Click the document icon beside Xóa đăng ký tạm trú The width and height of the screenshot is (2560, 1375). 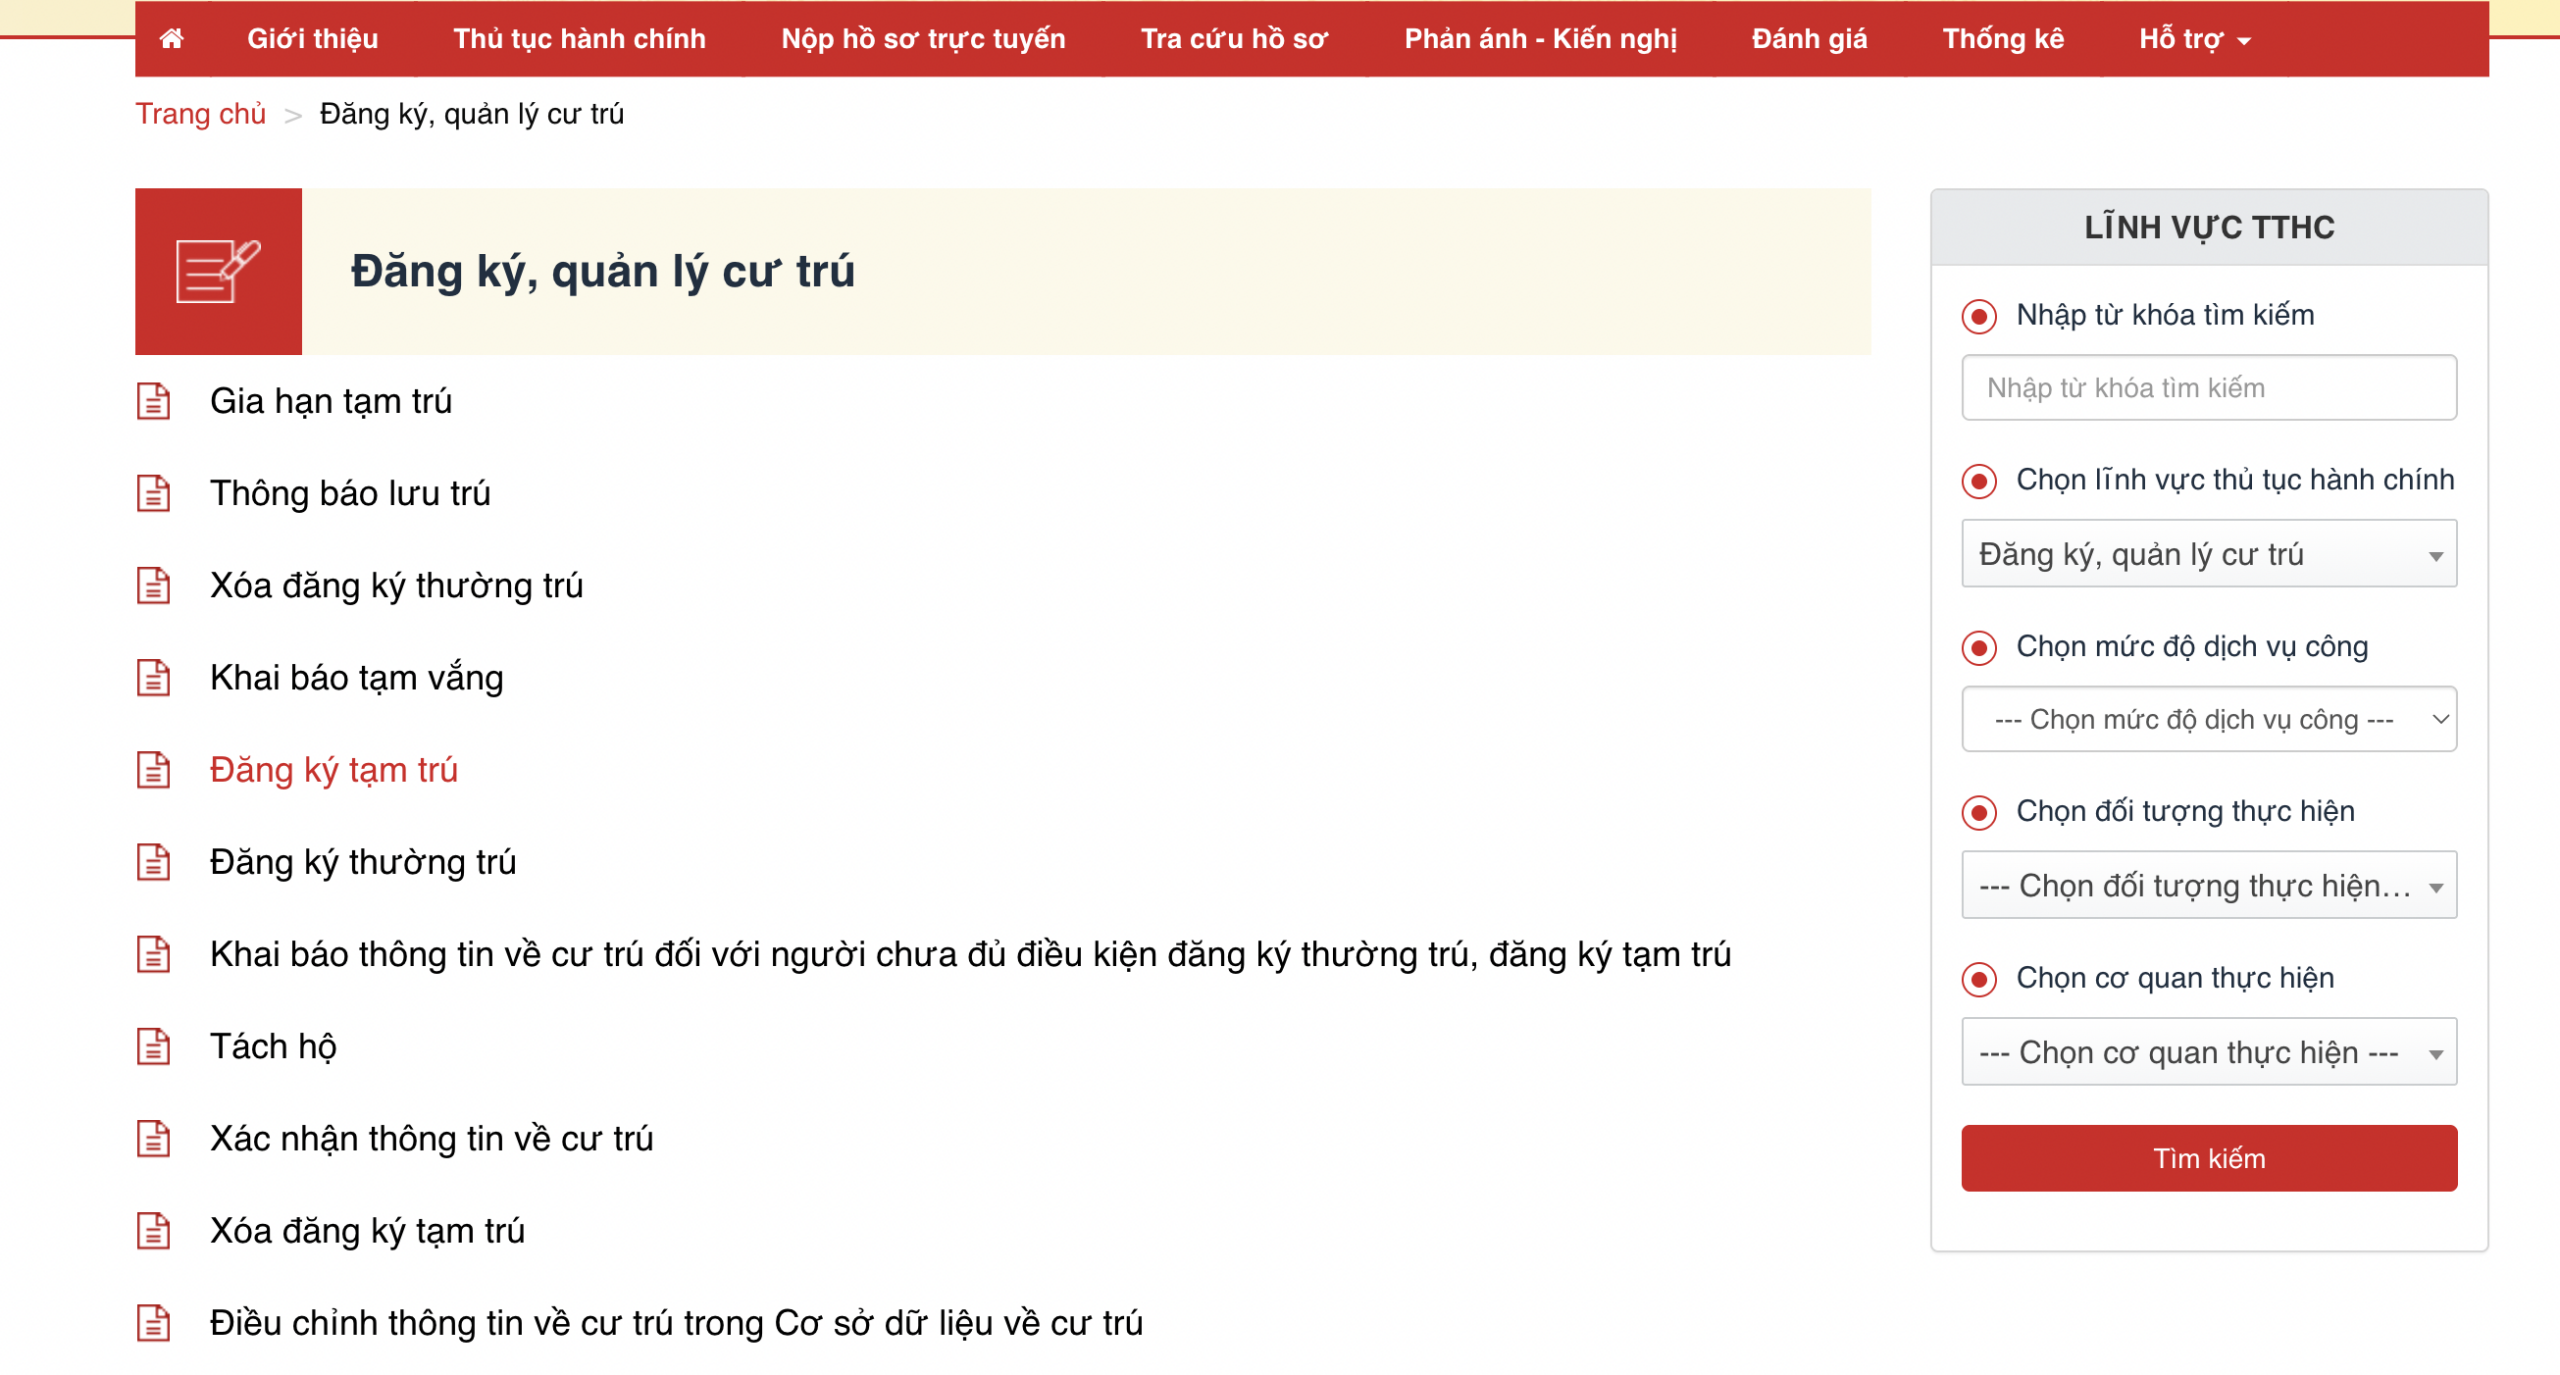click(153, 1231)
